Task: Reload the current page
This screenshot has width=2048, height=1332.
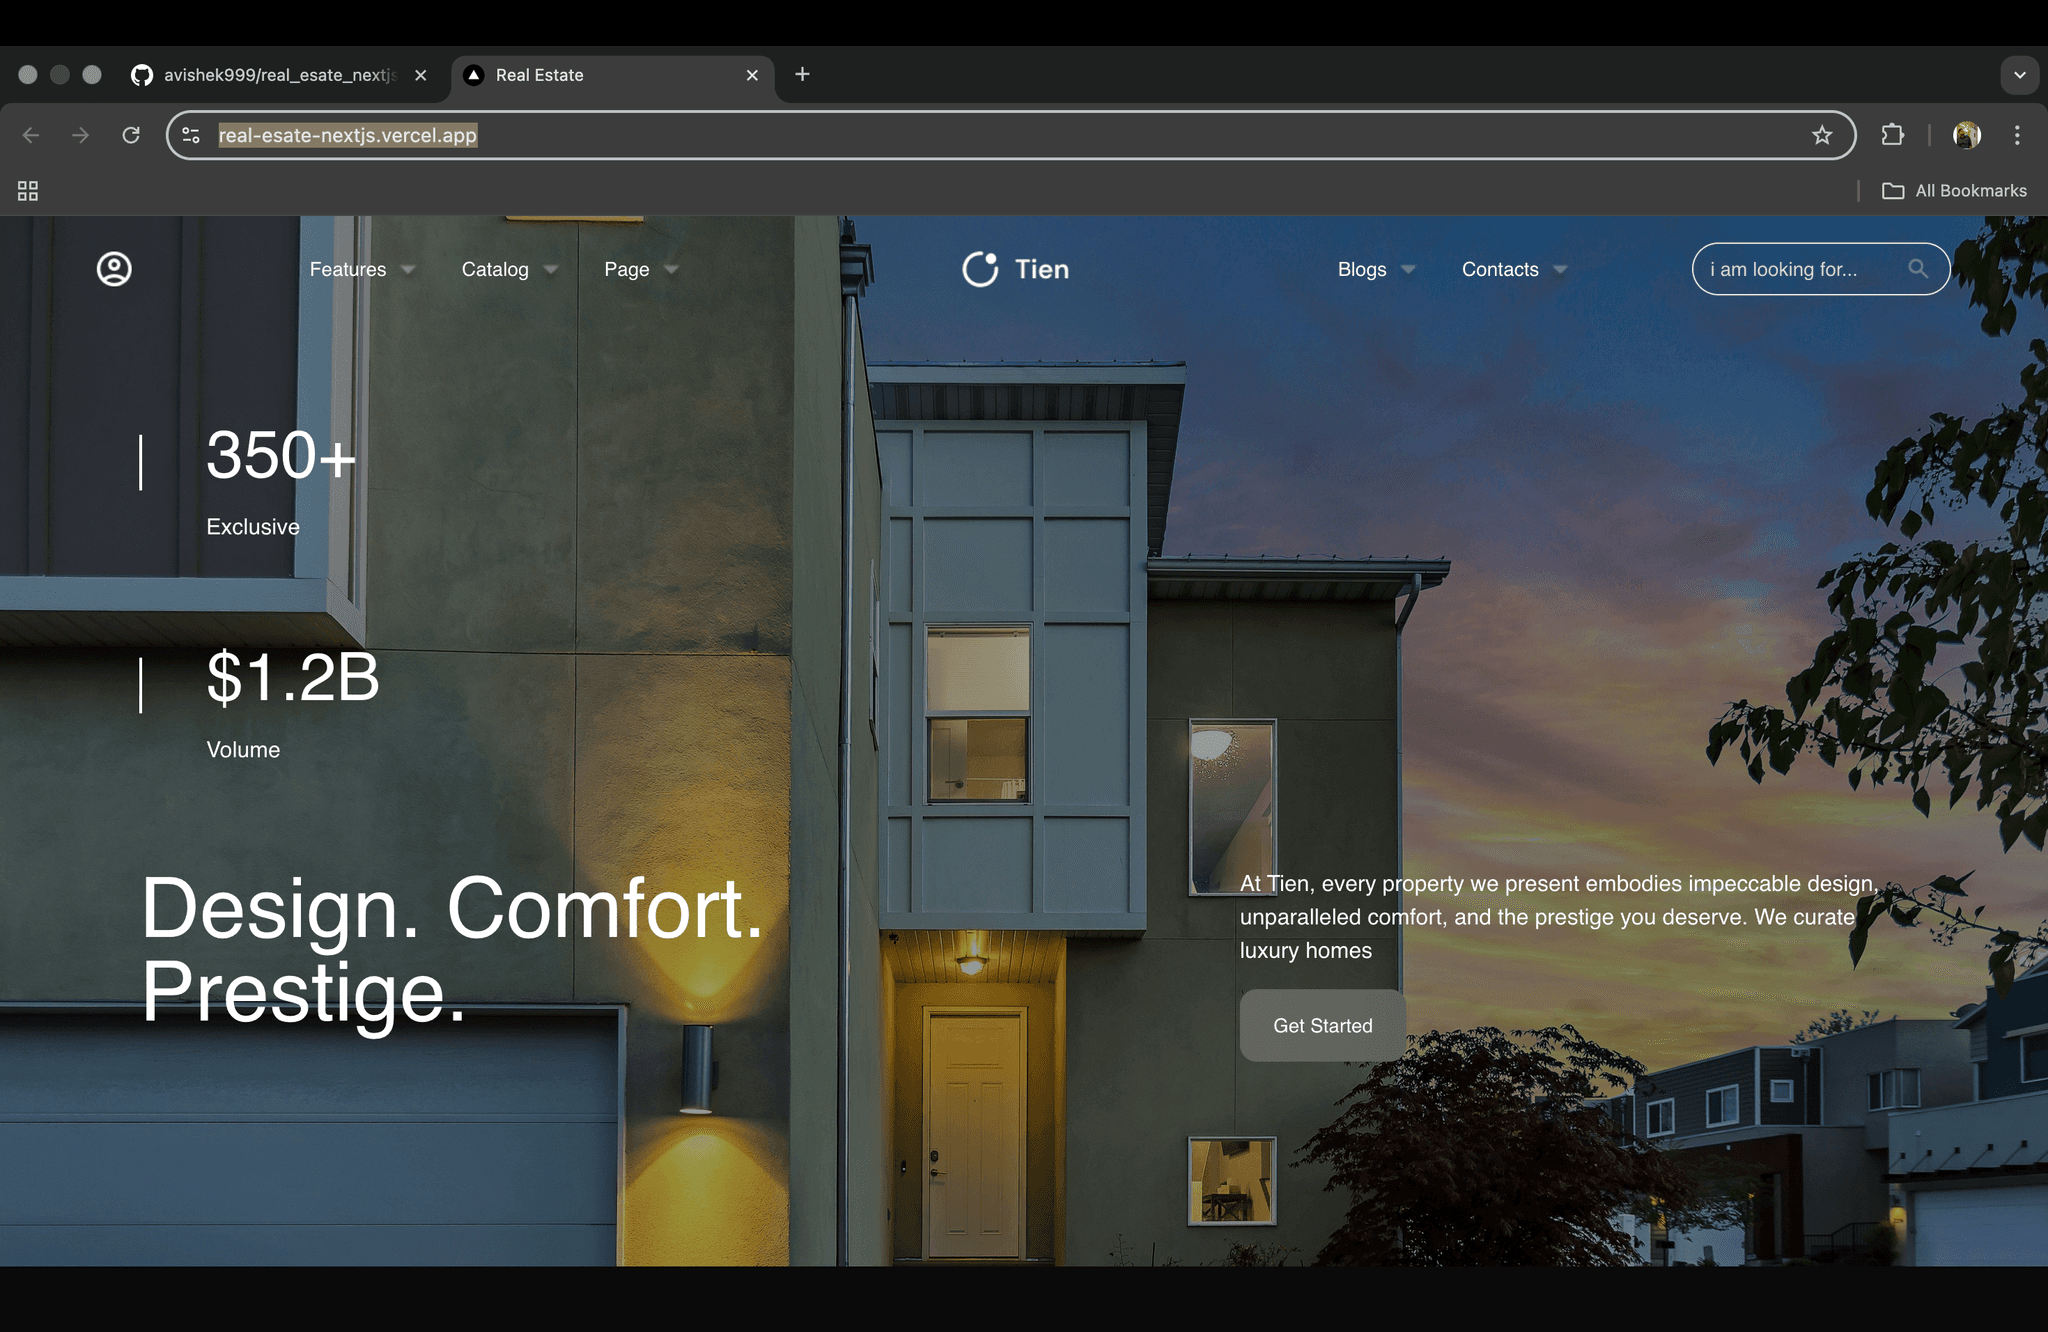Action: pyautogui.click(x=130, y=135)
